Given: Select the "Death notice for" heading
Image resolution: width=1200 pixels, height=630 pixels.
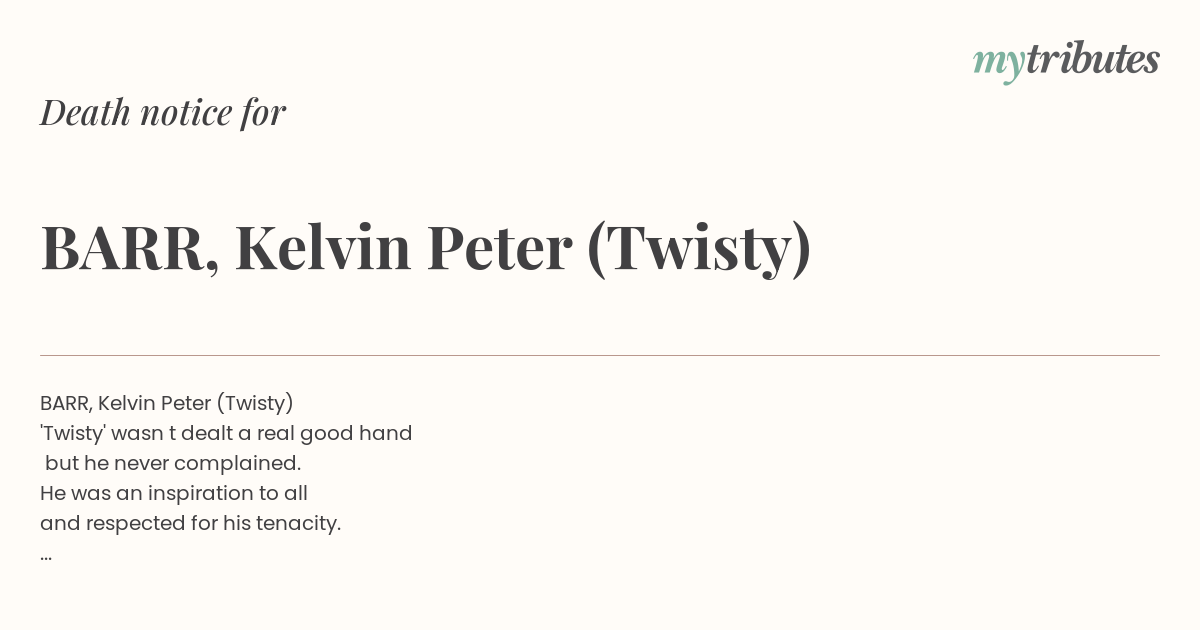Looking at the screenshot, I should click(163, 112).
